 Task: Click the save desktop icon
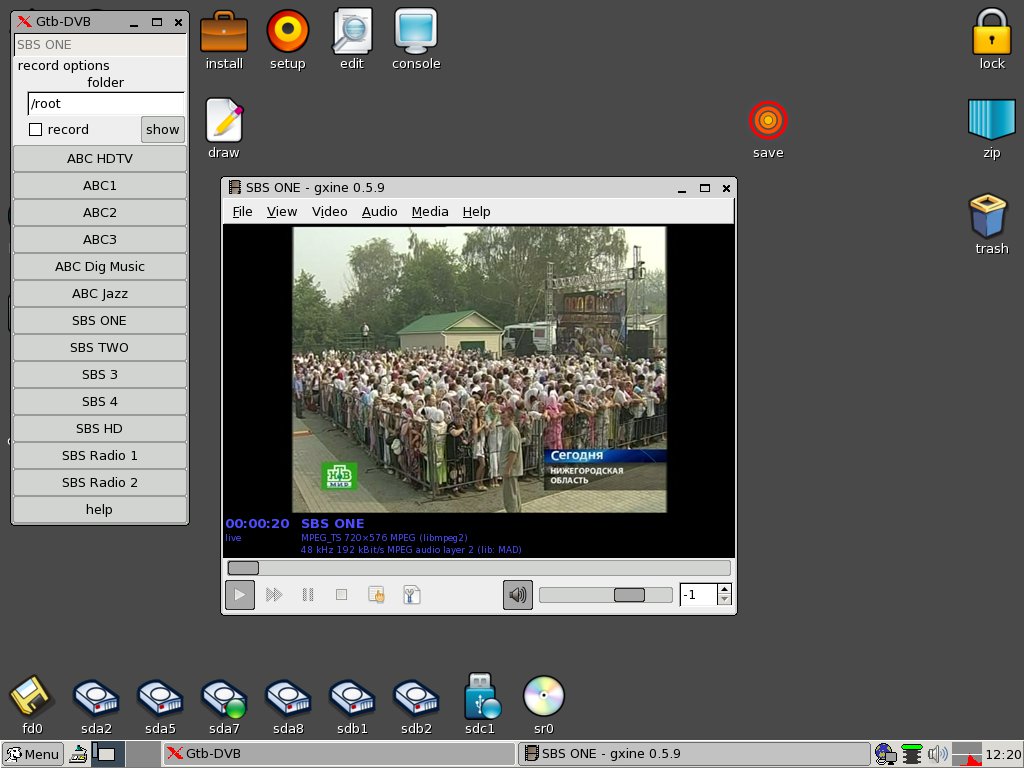pos(768,129)
